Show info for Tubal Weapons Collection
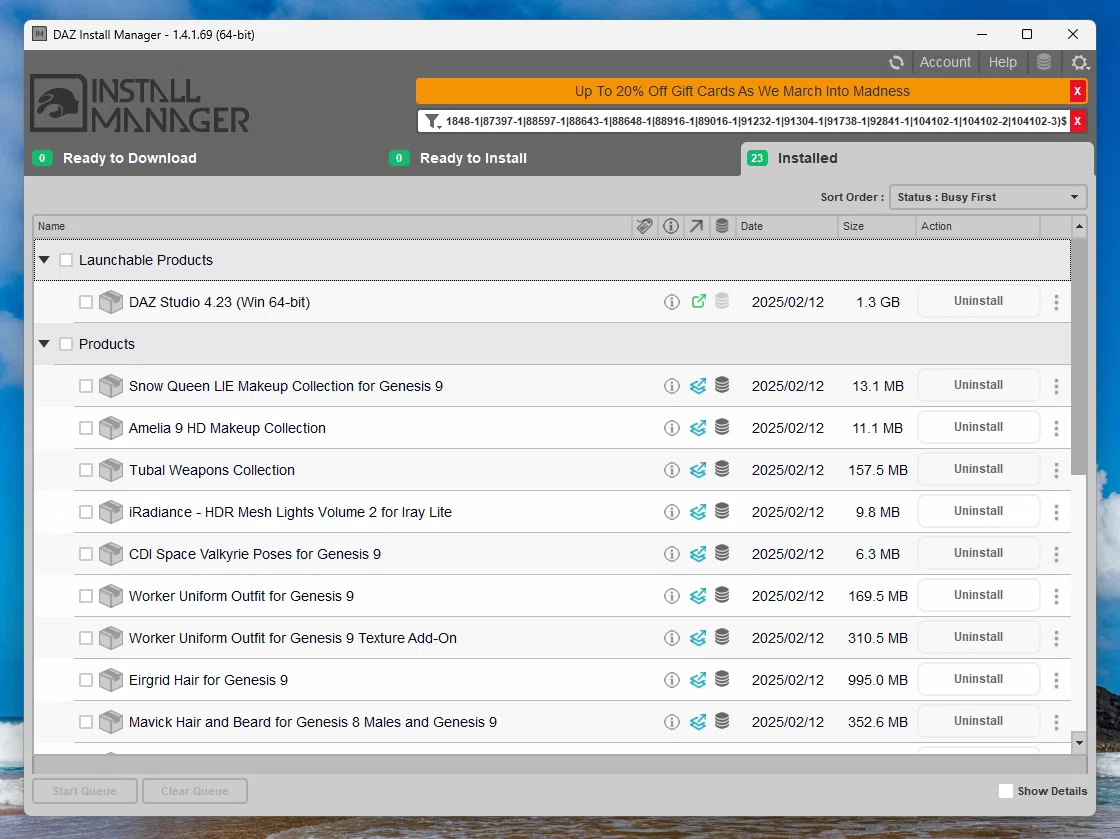This screenshot has height=839, width=1120. coord(671,470)
